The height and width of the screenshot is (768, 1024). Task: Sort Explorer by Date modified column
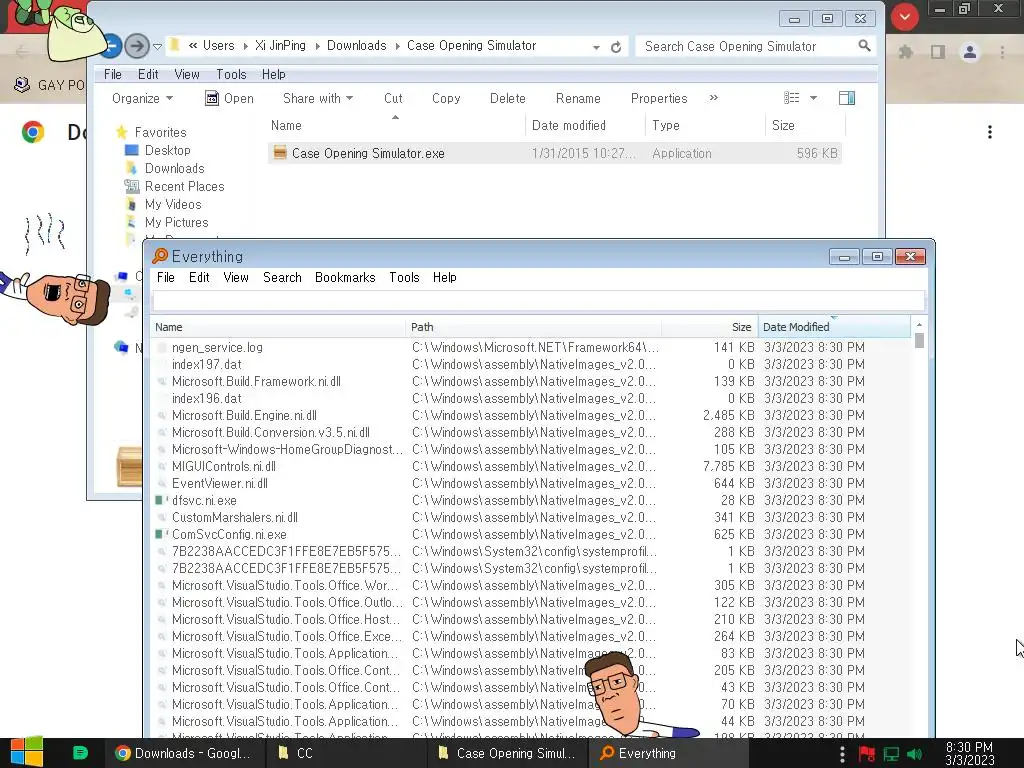pos(586,125)
